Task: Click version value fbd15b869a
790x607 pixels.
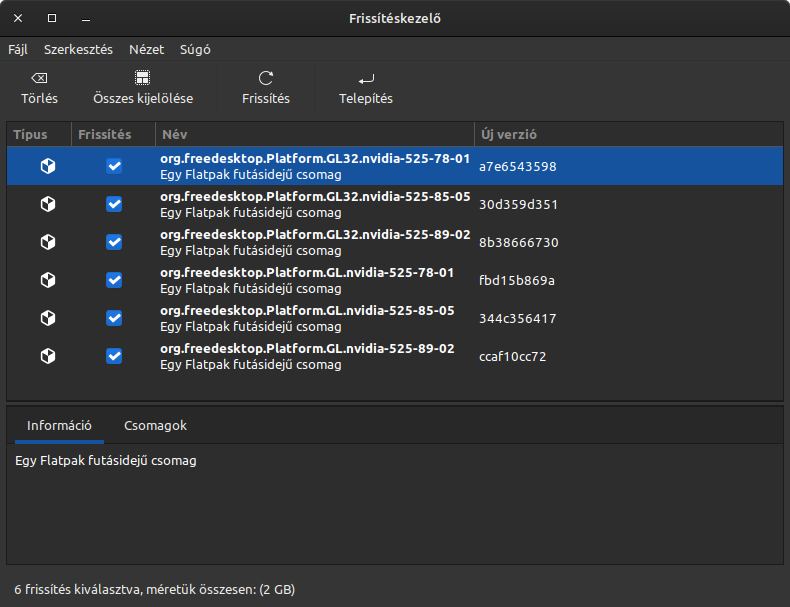Action: click(x=516, y=281)
